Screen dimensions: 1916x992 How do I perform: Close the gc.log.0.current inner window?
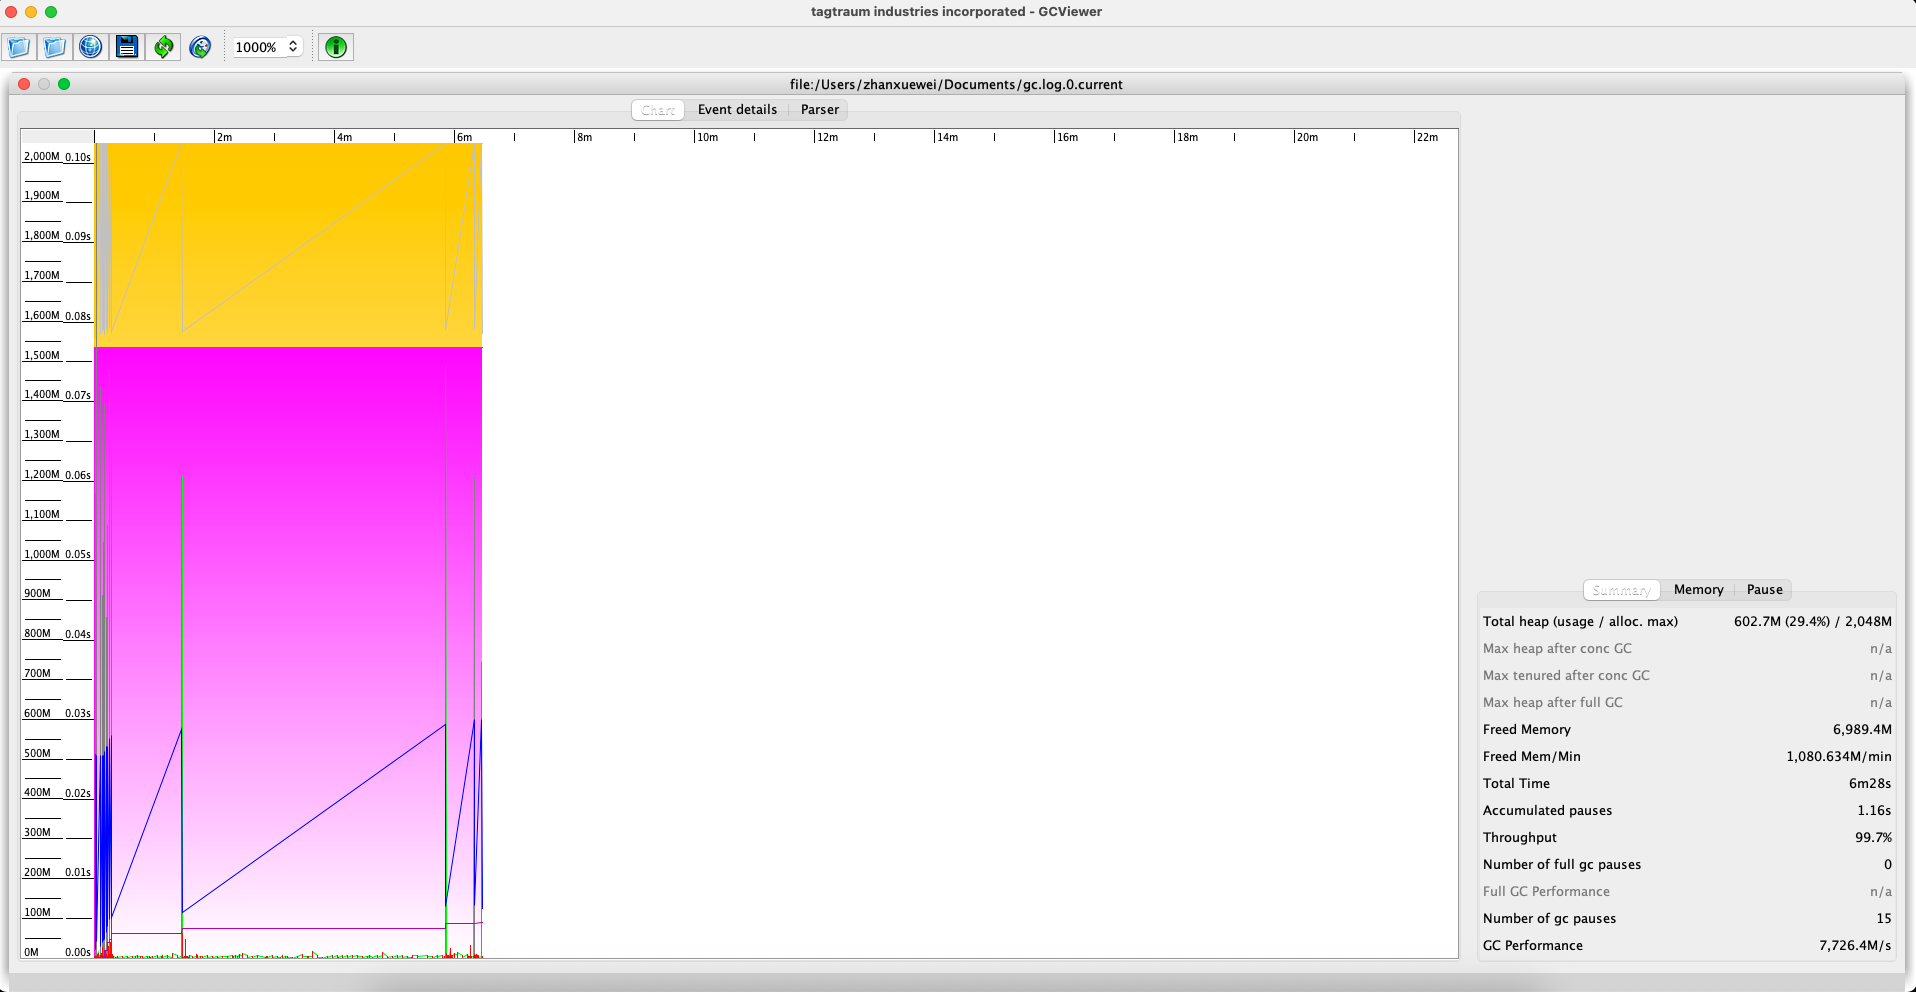[x=24, y=84]
